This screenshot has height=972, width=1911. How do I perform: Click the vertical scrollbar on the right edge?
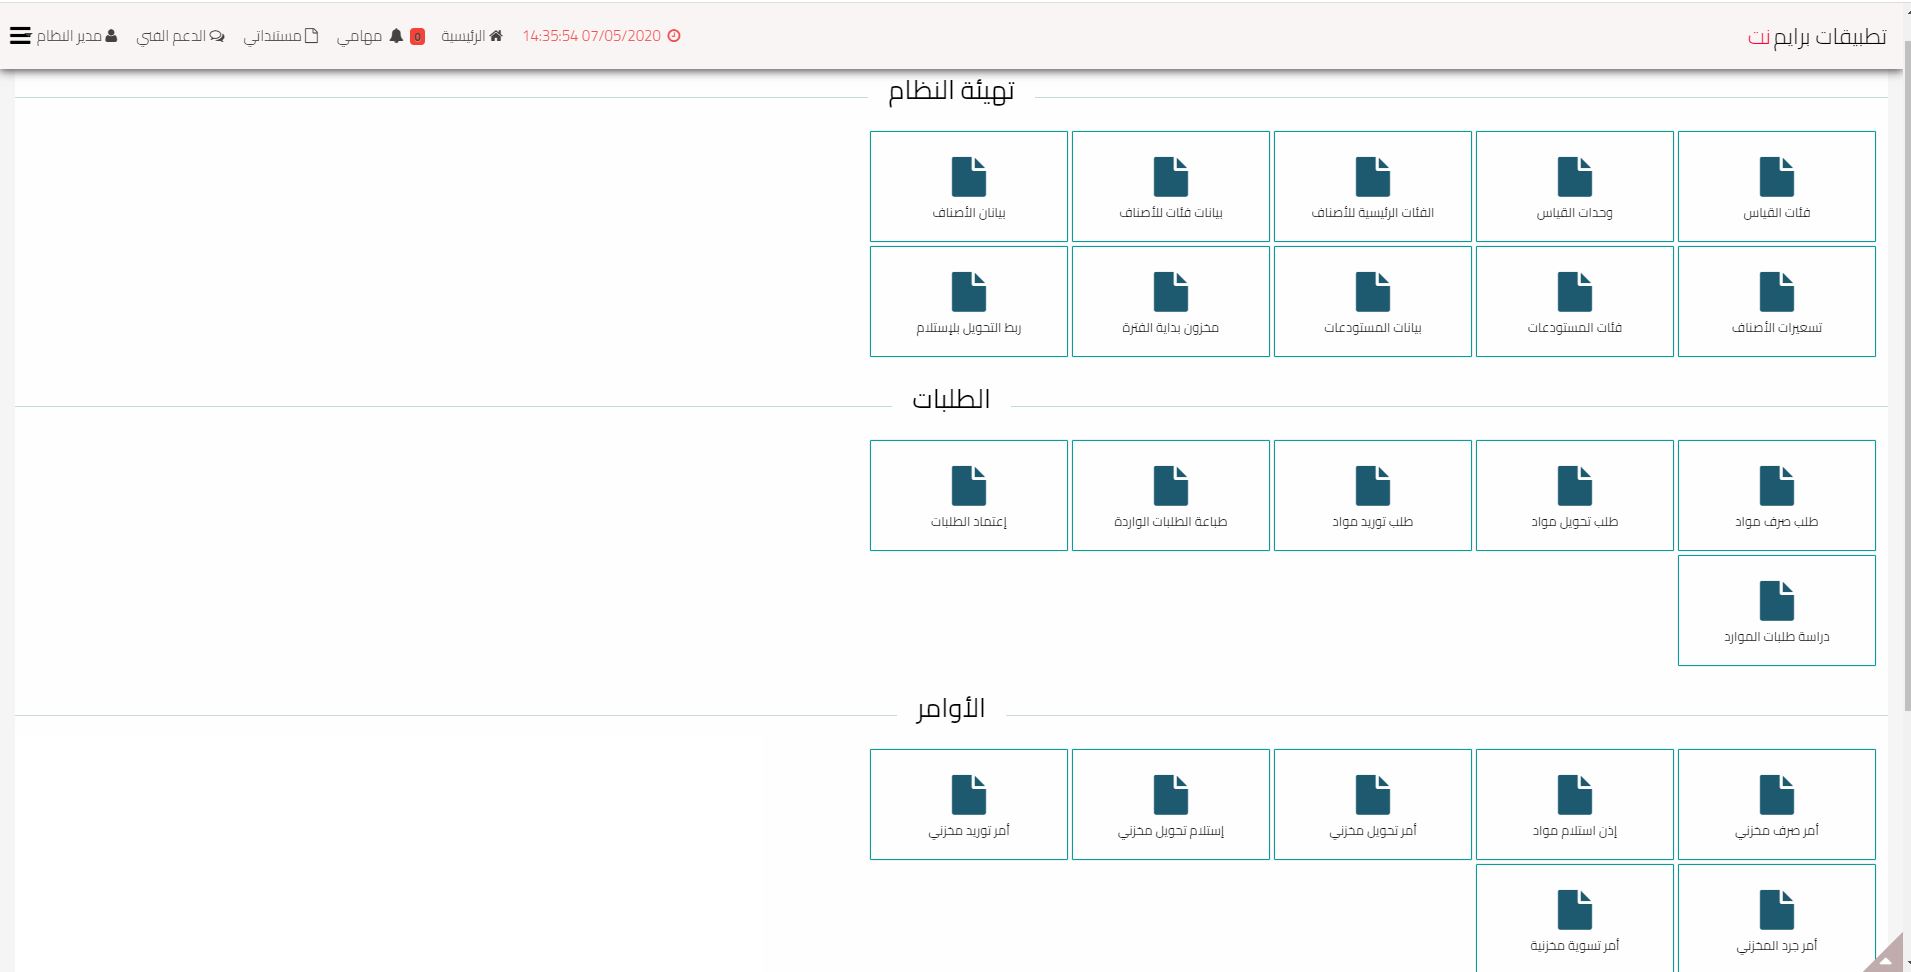[x=1904, y=400]
